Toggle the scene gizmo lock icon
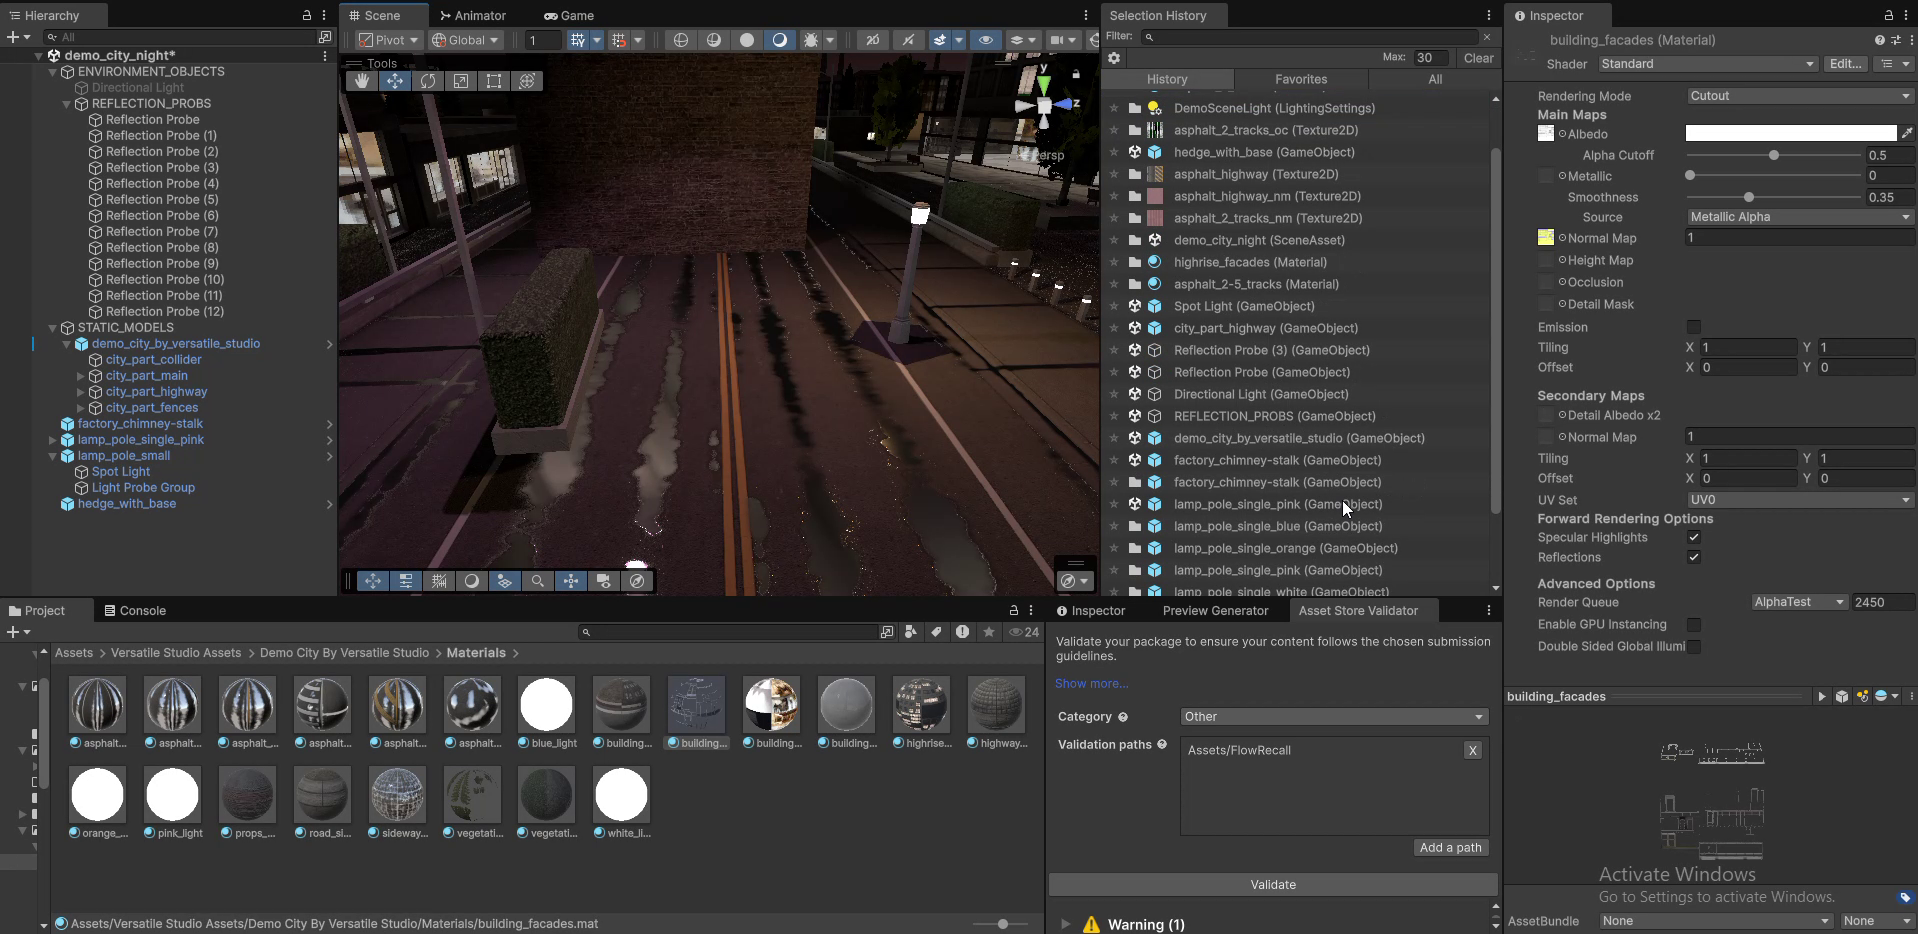This screenshot has height=934, width=1918. 1076,74
